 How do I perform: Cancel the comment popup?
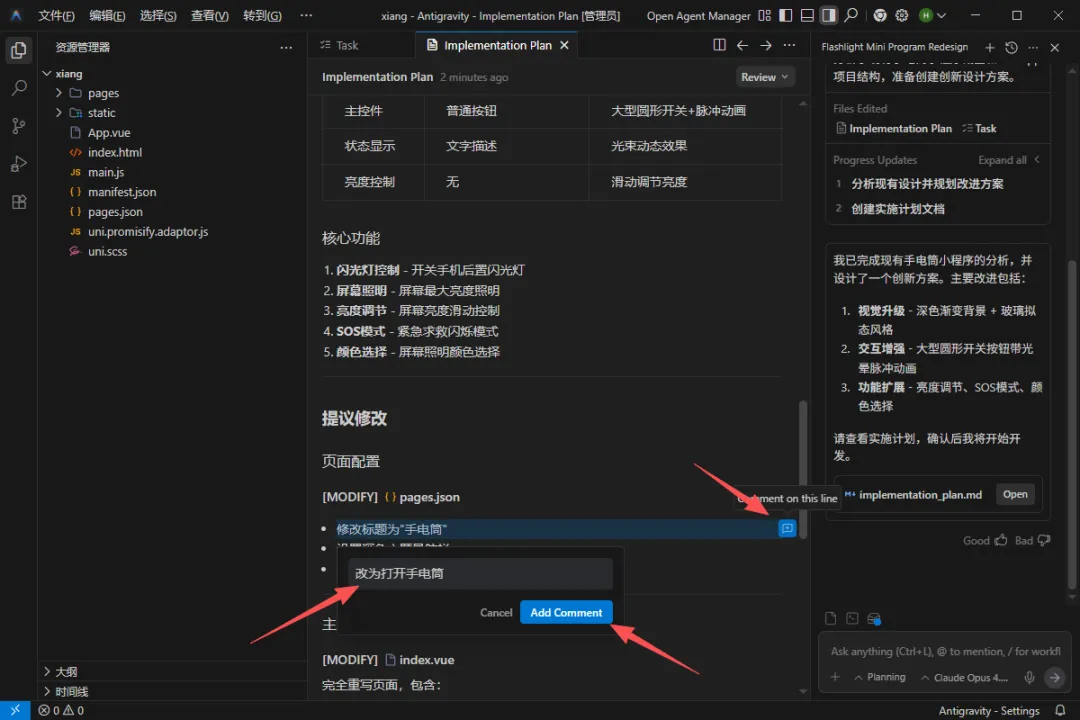coord(496,612)
